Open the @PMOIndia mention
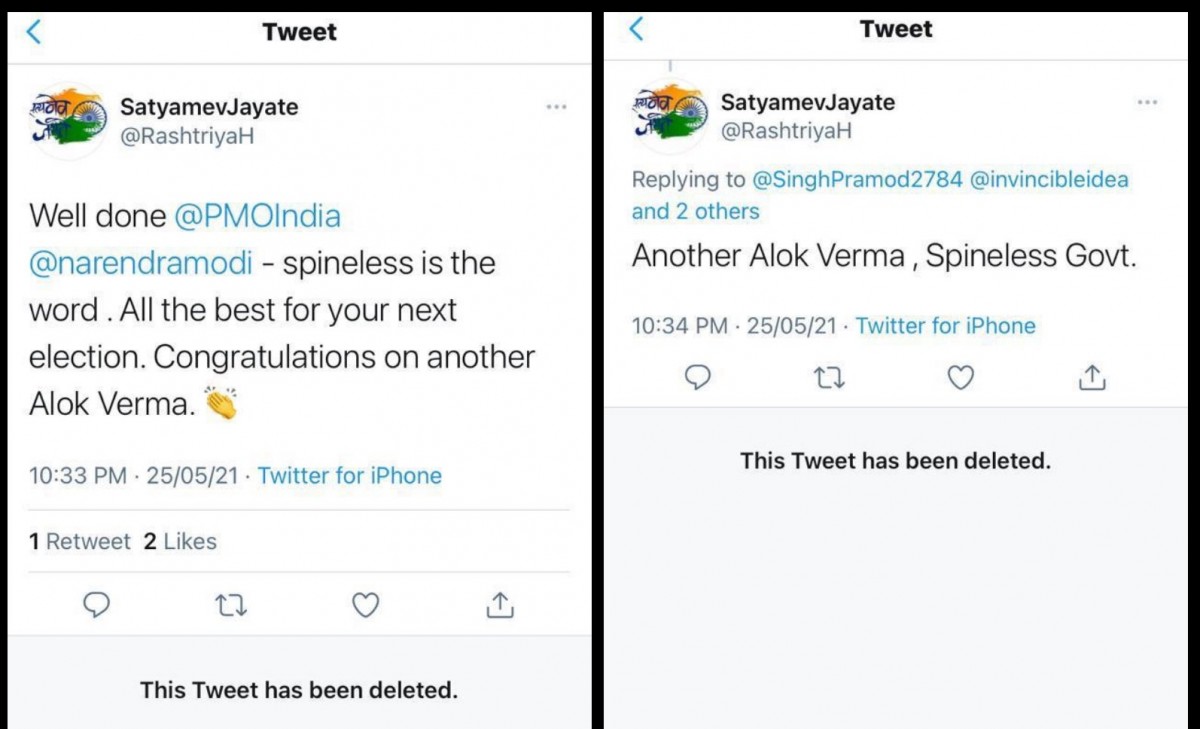The image size is (1200, 729). (257, 215)
